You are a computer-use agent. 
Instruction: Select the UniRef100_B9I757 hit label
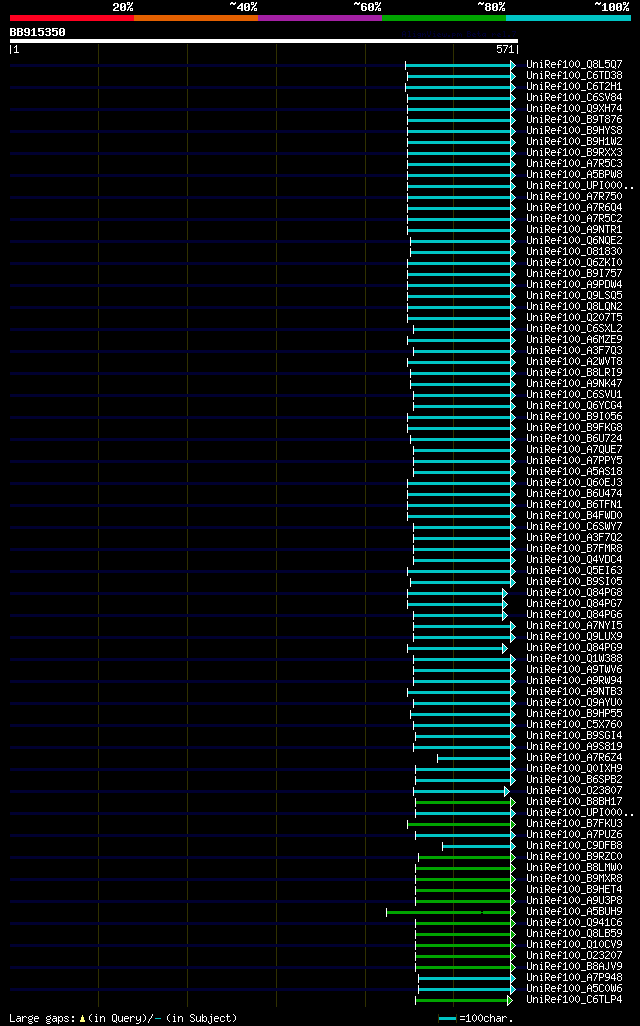tap(575, 274)
